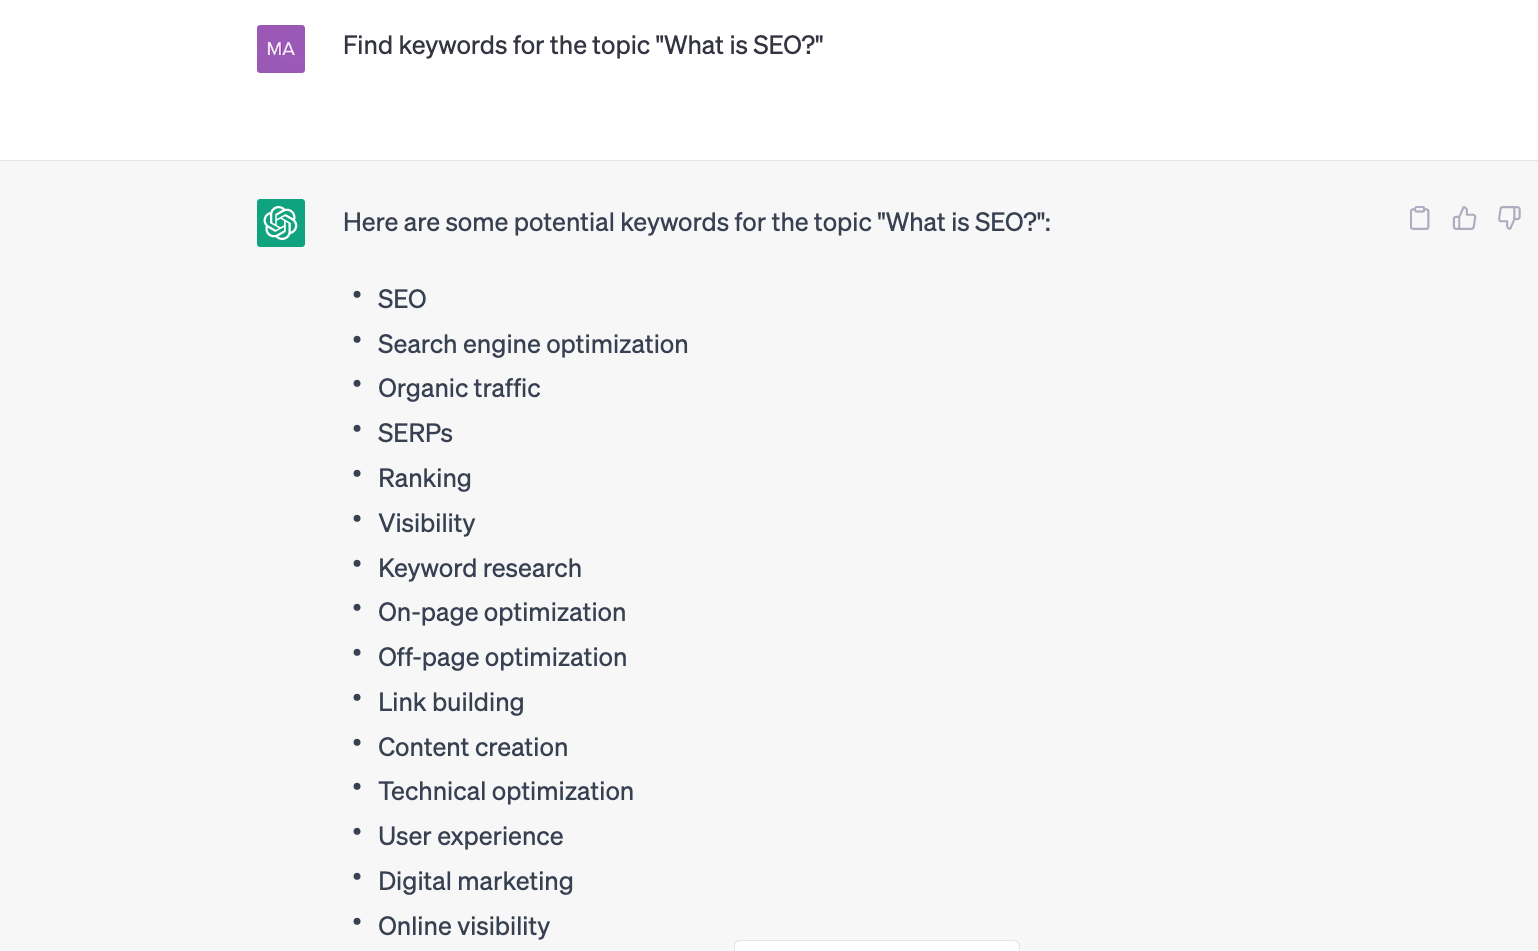Viewport: 1538px width, 951px height.
Task: Select the "User experience" list item
Action: click(x=470, y=836)
